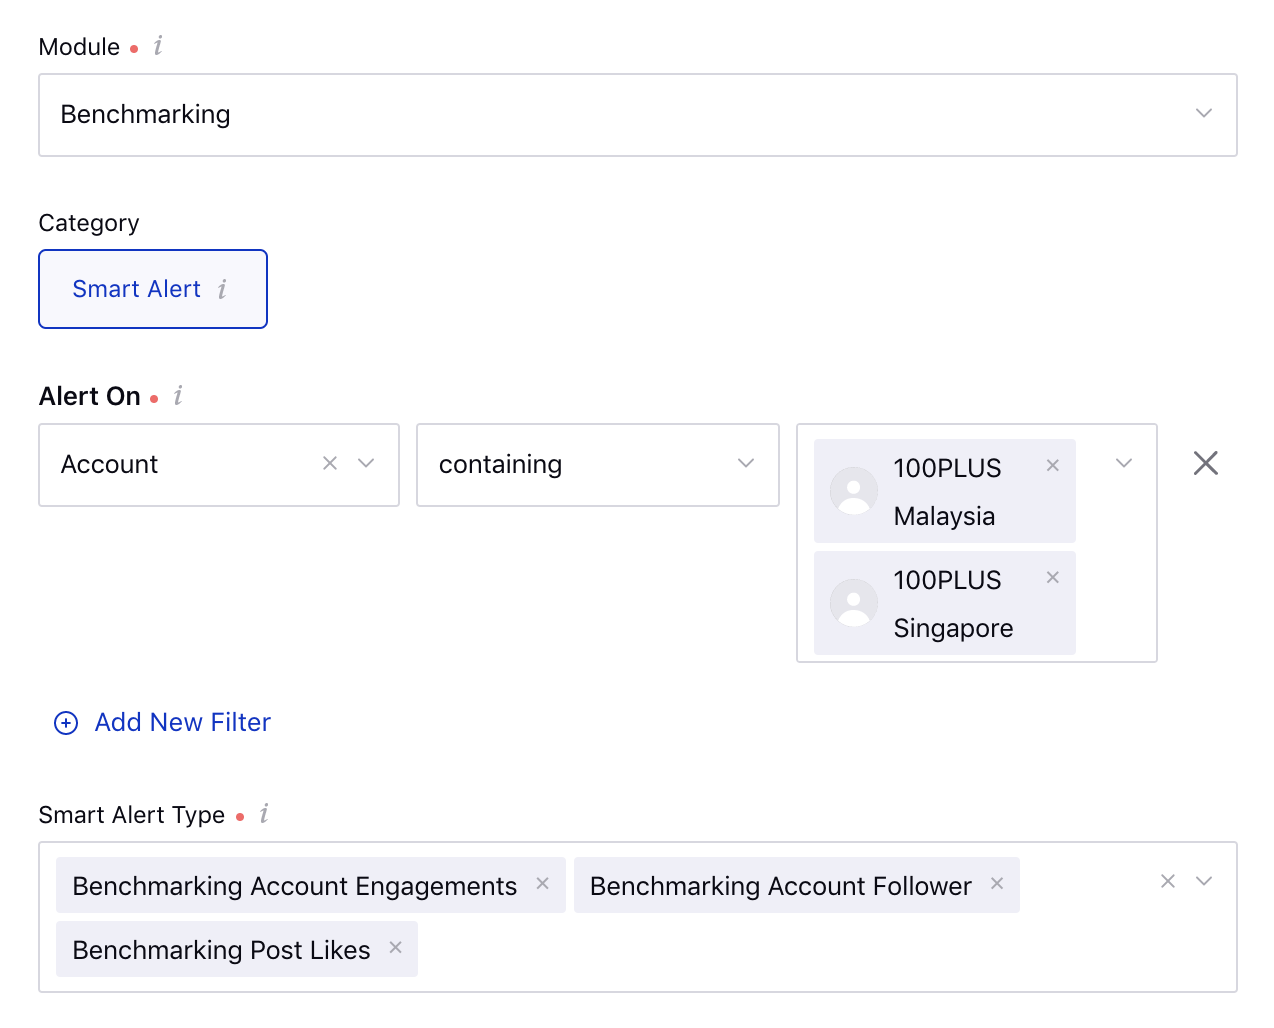
Task: Remove Benchmarking Post Likes tag
Action: pos(395,947)
